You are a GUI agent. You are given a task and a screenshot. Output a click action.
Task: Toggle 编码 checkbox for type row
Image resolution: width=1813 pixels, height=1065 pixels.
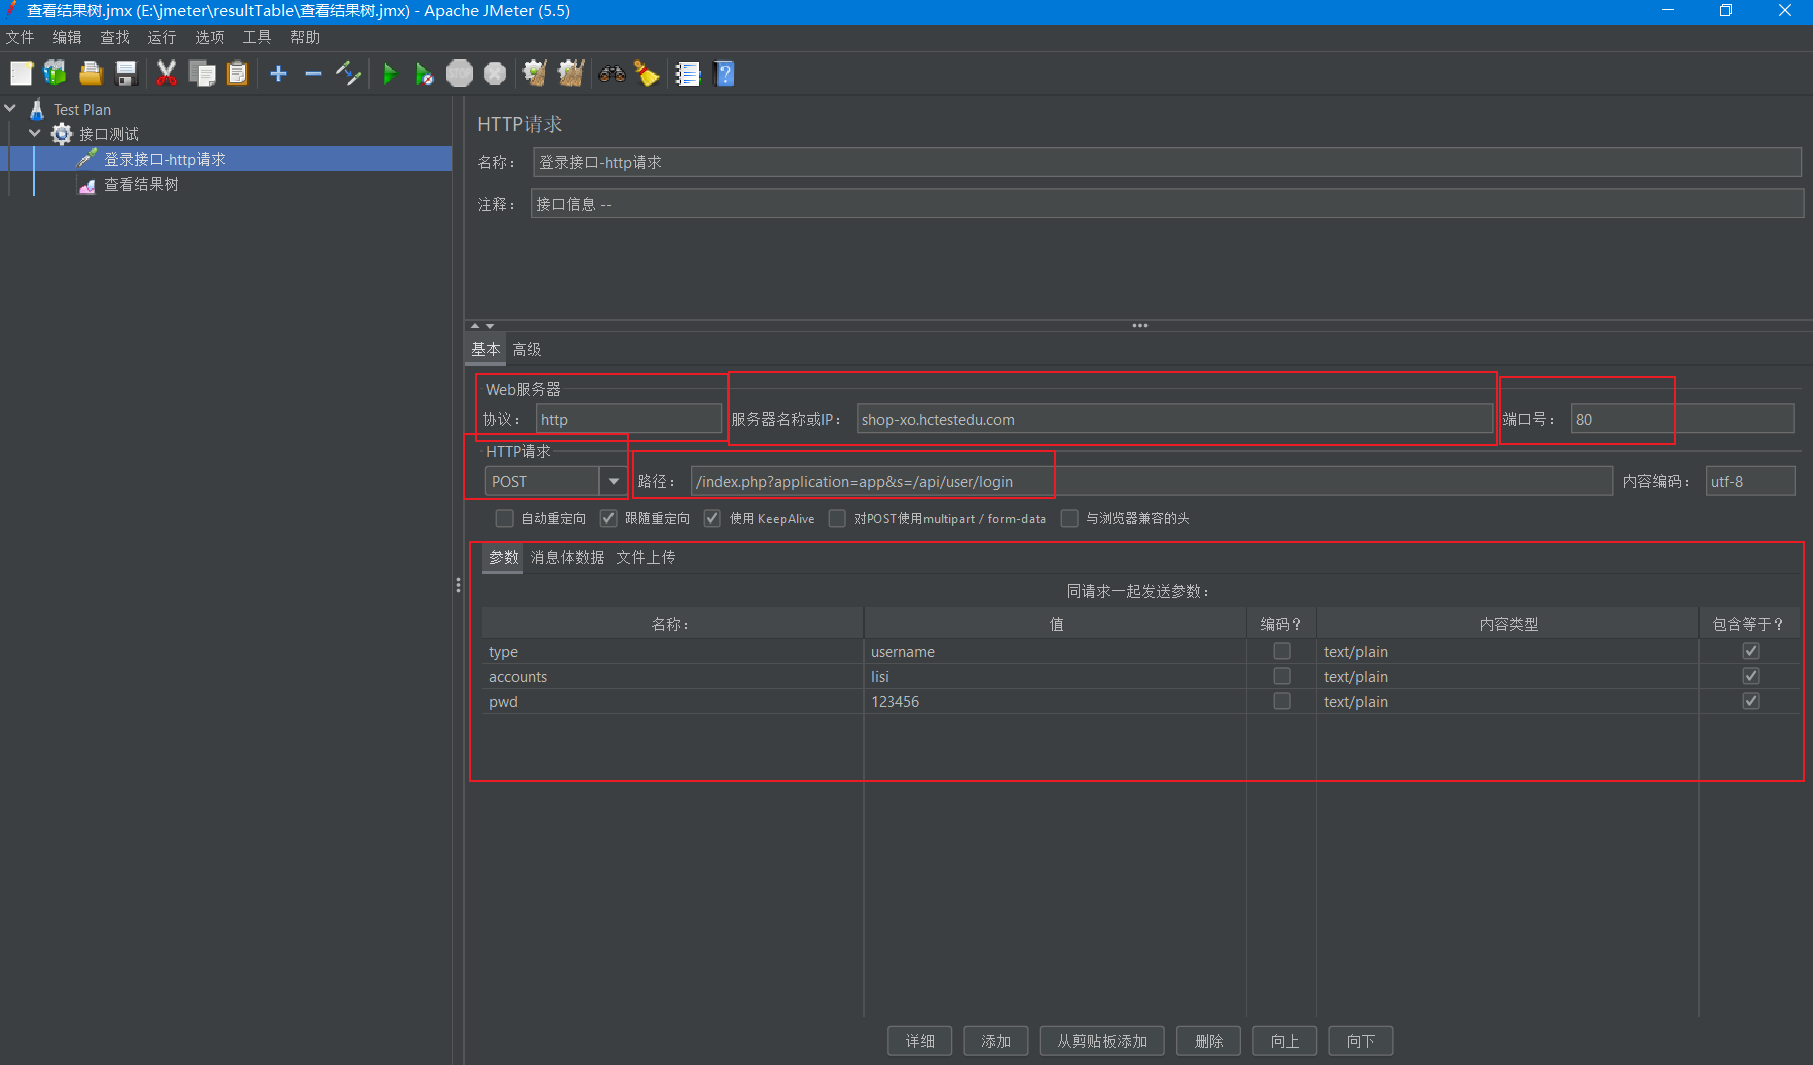coord(1281,651)
